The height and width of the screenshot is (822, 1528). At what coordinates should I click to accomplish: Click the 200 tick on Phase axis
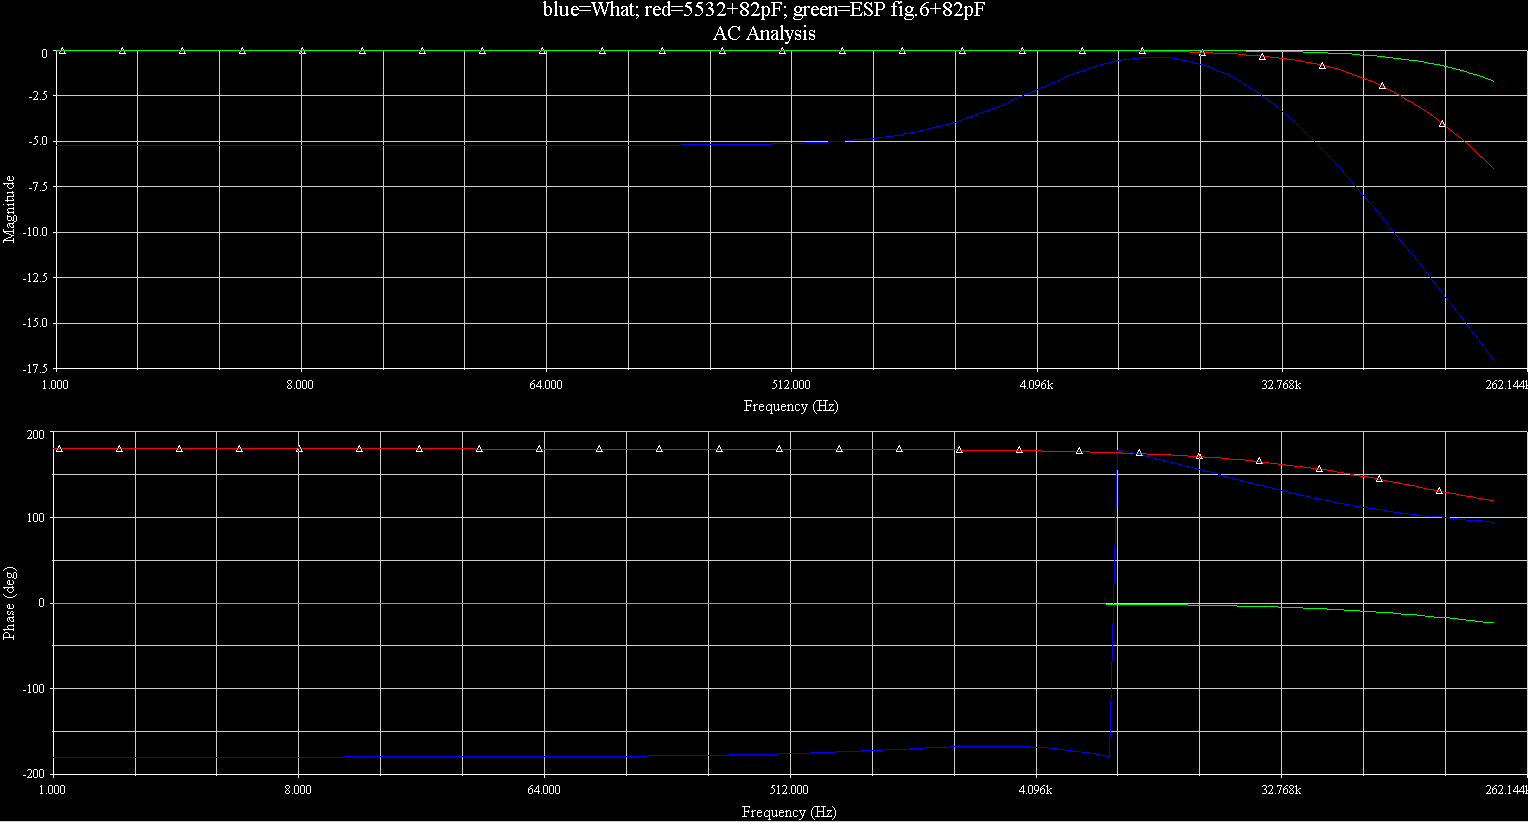click(x=35, y=434)
